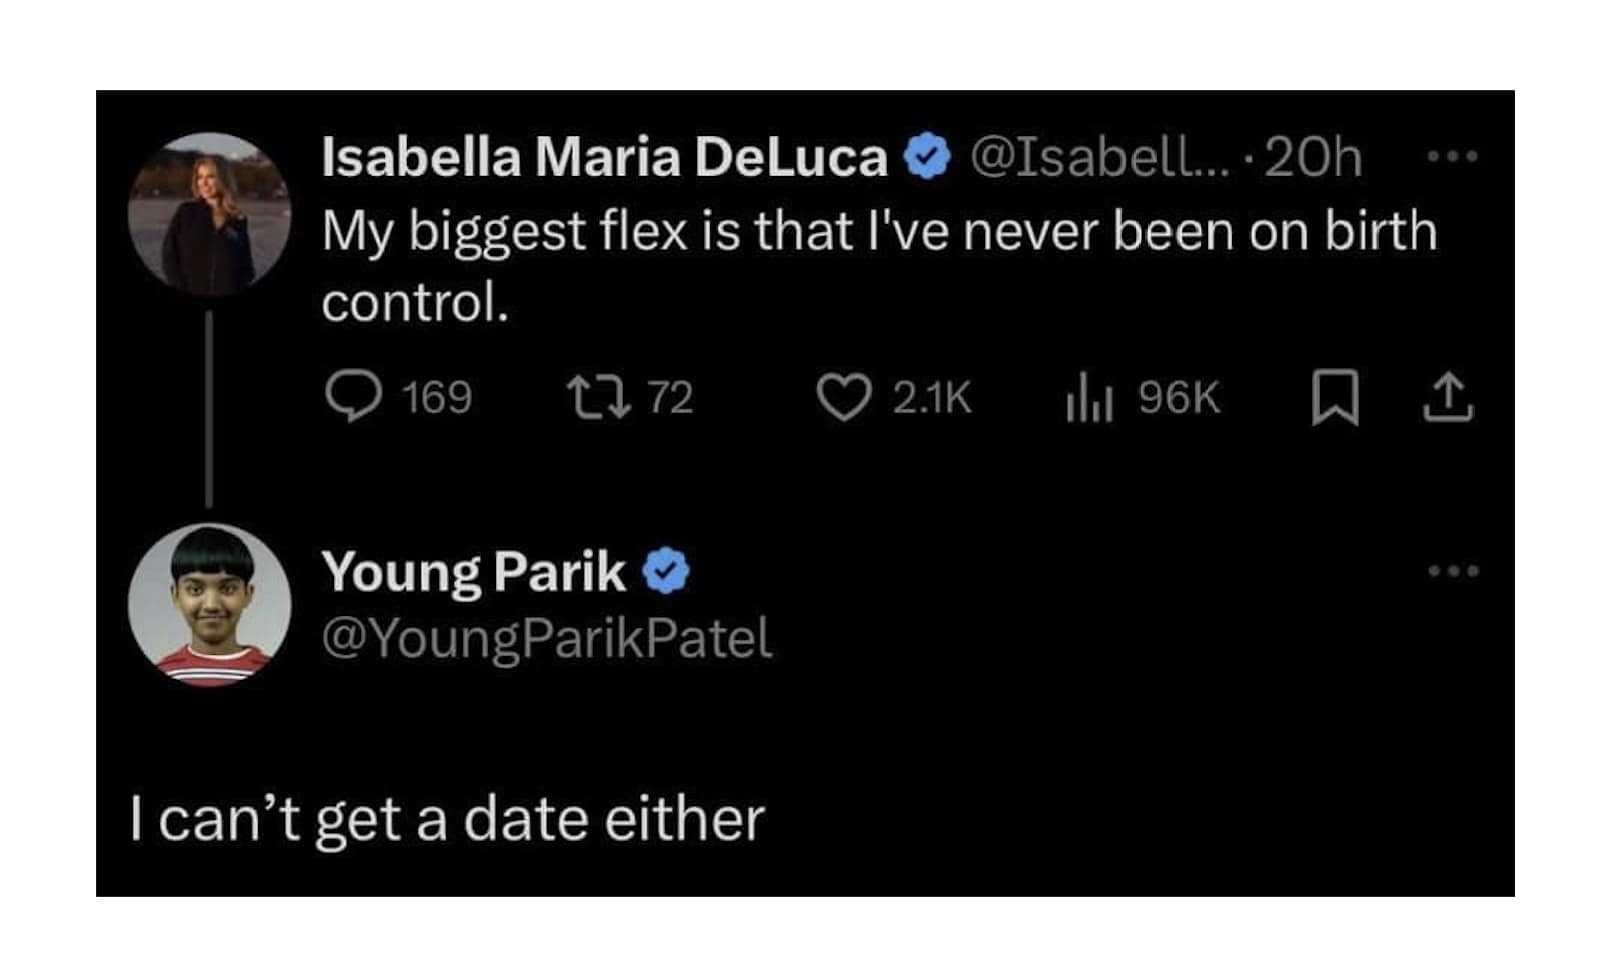Viewport: 1620px width, 980px height.
Task: Click the verified badge beside Isabella Maria DeLuca
Action: coord(927,157)
